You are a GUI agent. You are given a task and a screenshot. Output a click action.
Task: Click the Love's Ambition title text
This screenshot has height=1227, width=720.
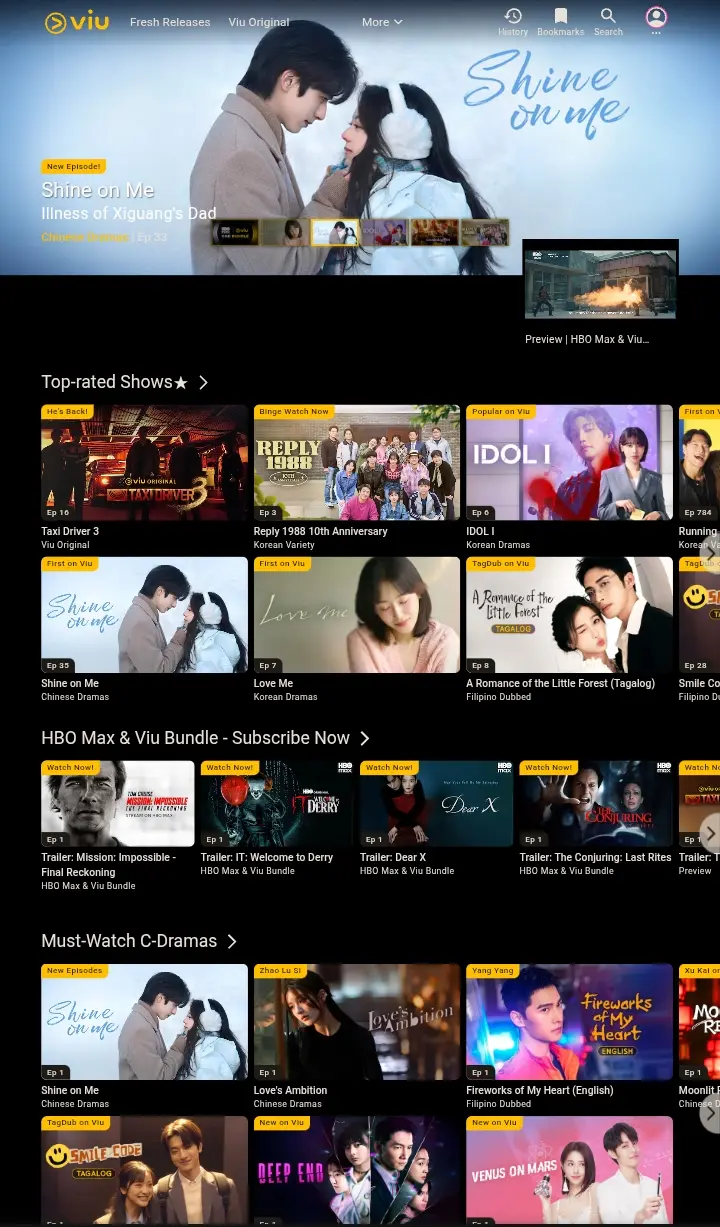pos(290,1090)
